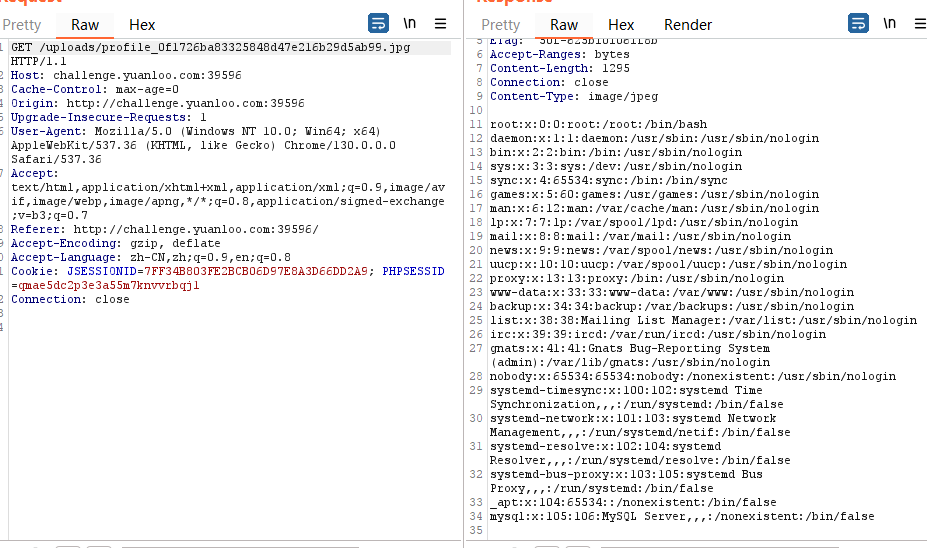Click the mysql:x:105:106 response line
Screen dimensions: 927x548
click(682, 517)
